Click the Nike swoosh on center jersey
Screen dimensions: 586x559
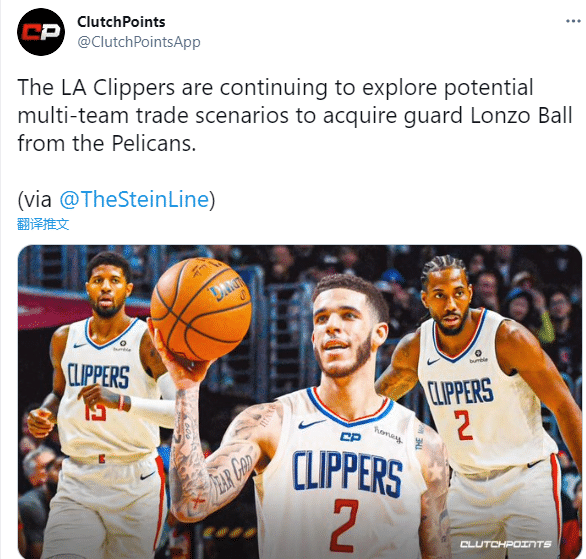[311, 424]
